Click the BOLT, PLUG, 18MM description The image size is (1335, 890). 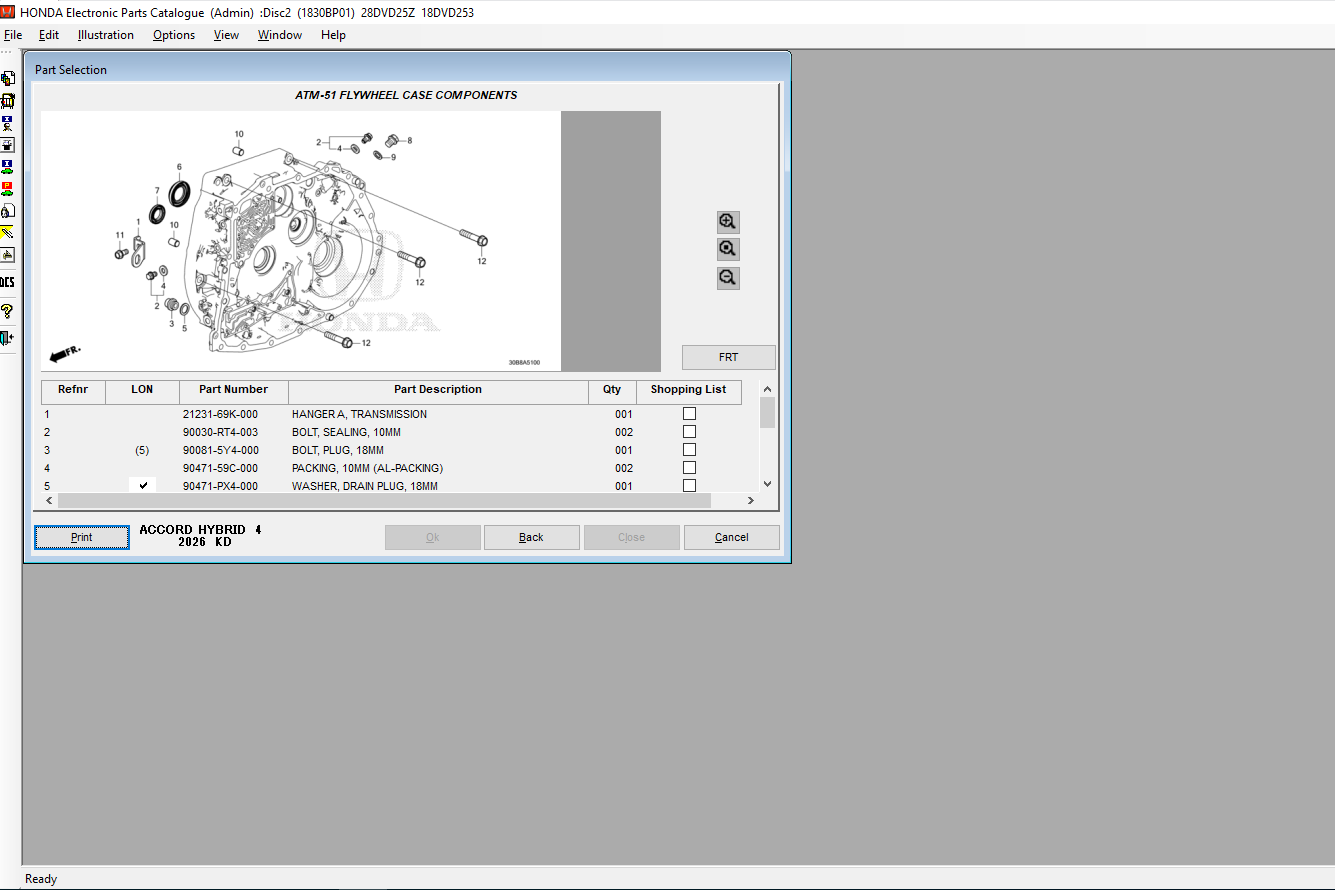click(x=338, y=450)
